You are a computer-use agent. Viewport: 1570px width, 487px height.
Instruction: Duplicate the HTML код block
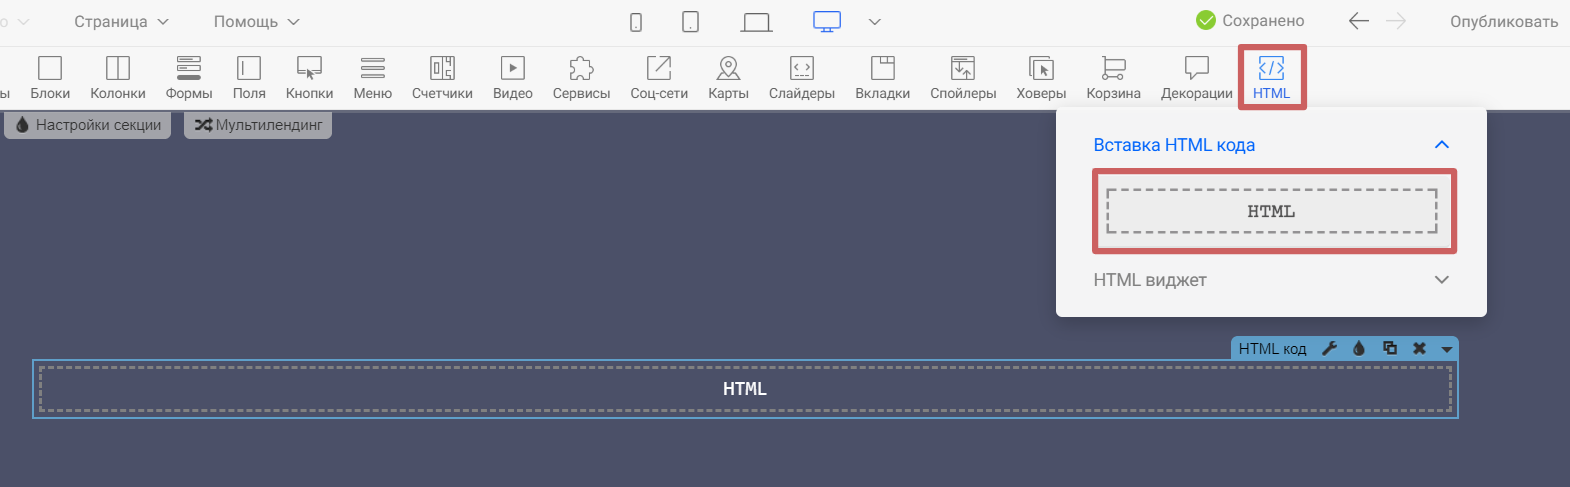[x=1389, y=348]
